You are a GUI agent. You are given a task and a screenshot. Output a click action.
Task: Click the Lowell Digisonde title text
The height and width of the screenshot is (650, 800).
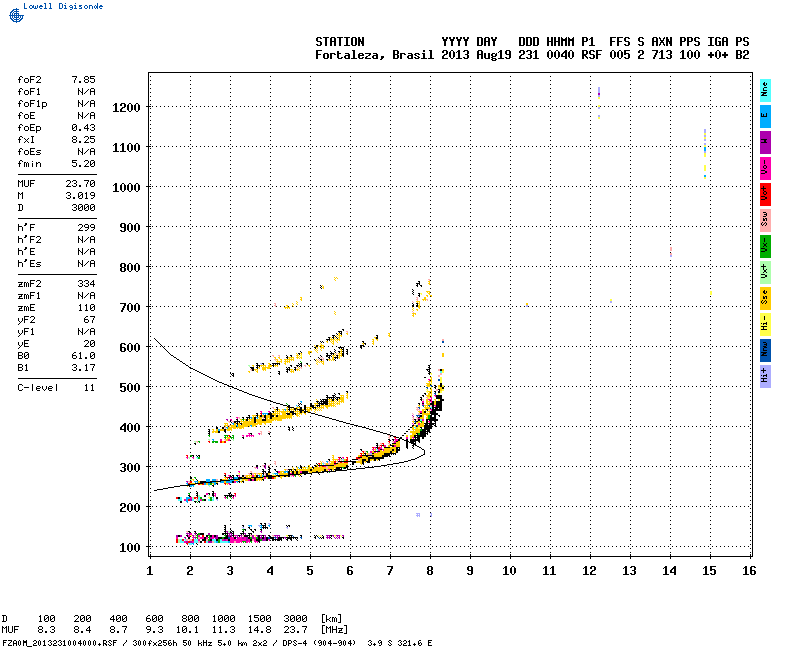[63, 6]
